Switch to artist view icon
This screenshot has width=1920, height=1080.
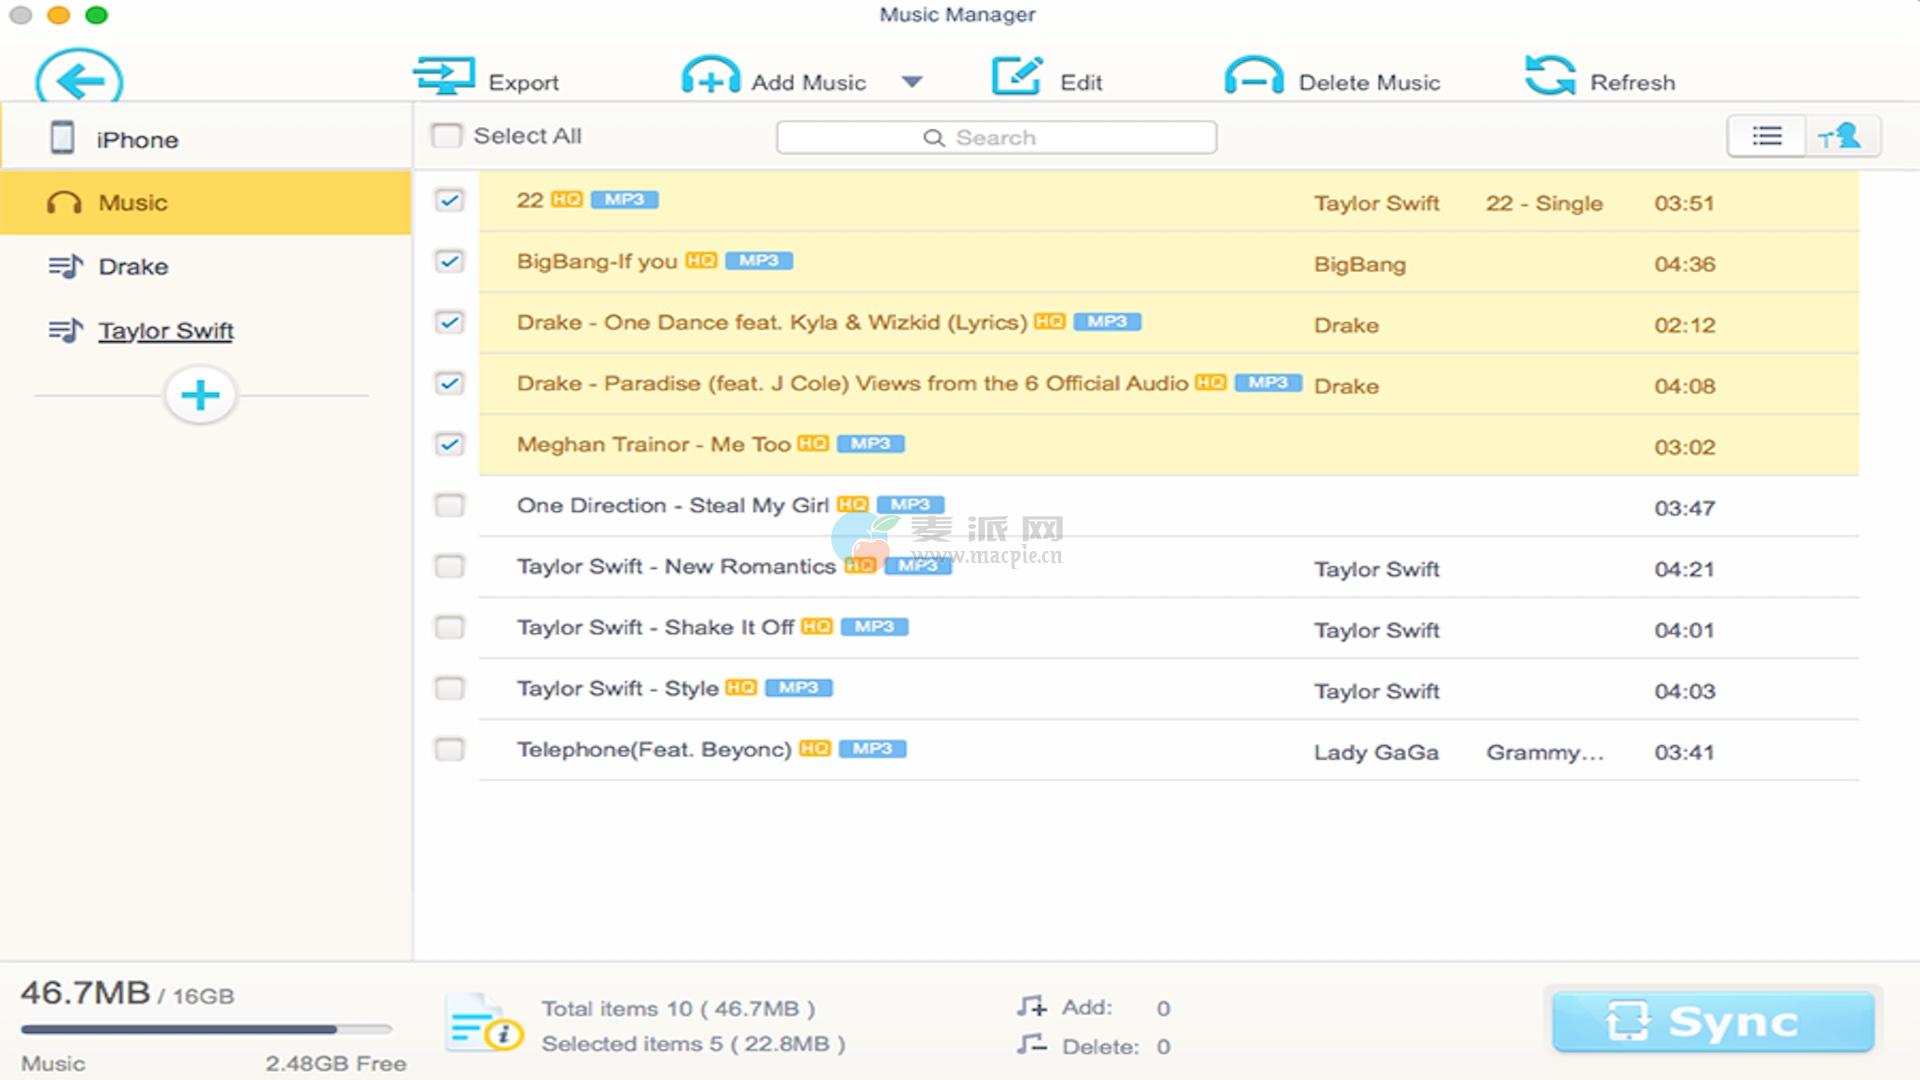[1841, 136]
